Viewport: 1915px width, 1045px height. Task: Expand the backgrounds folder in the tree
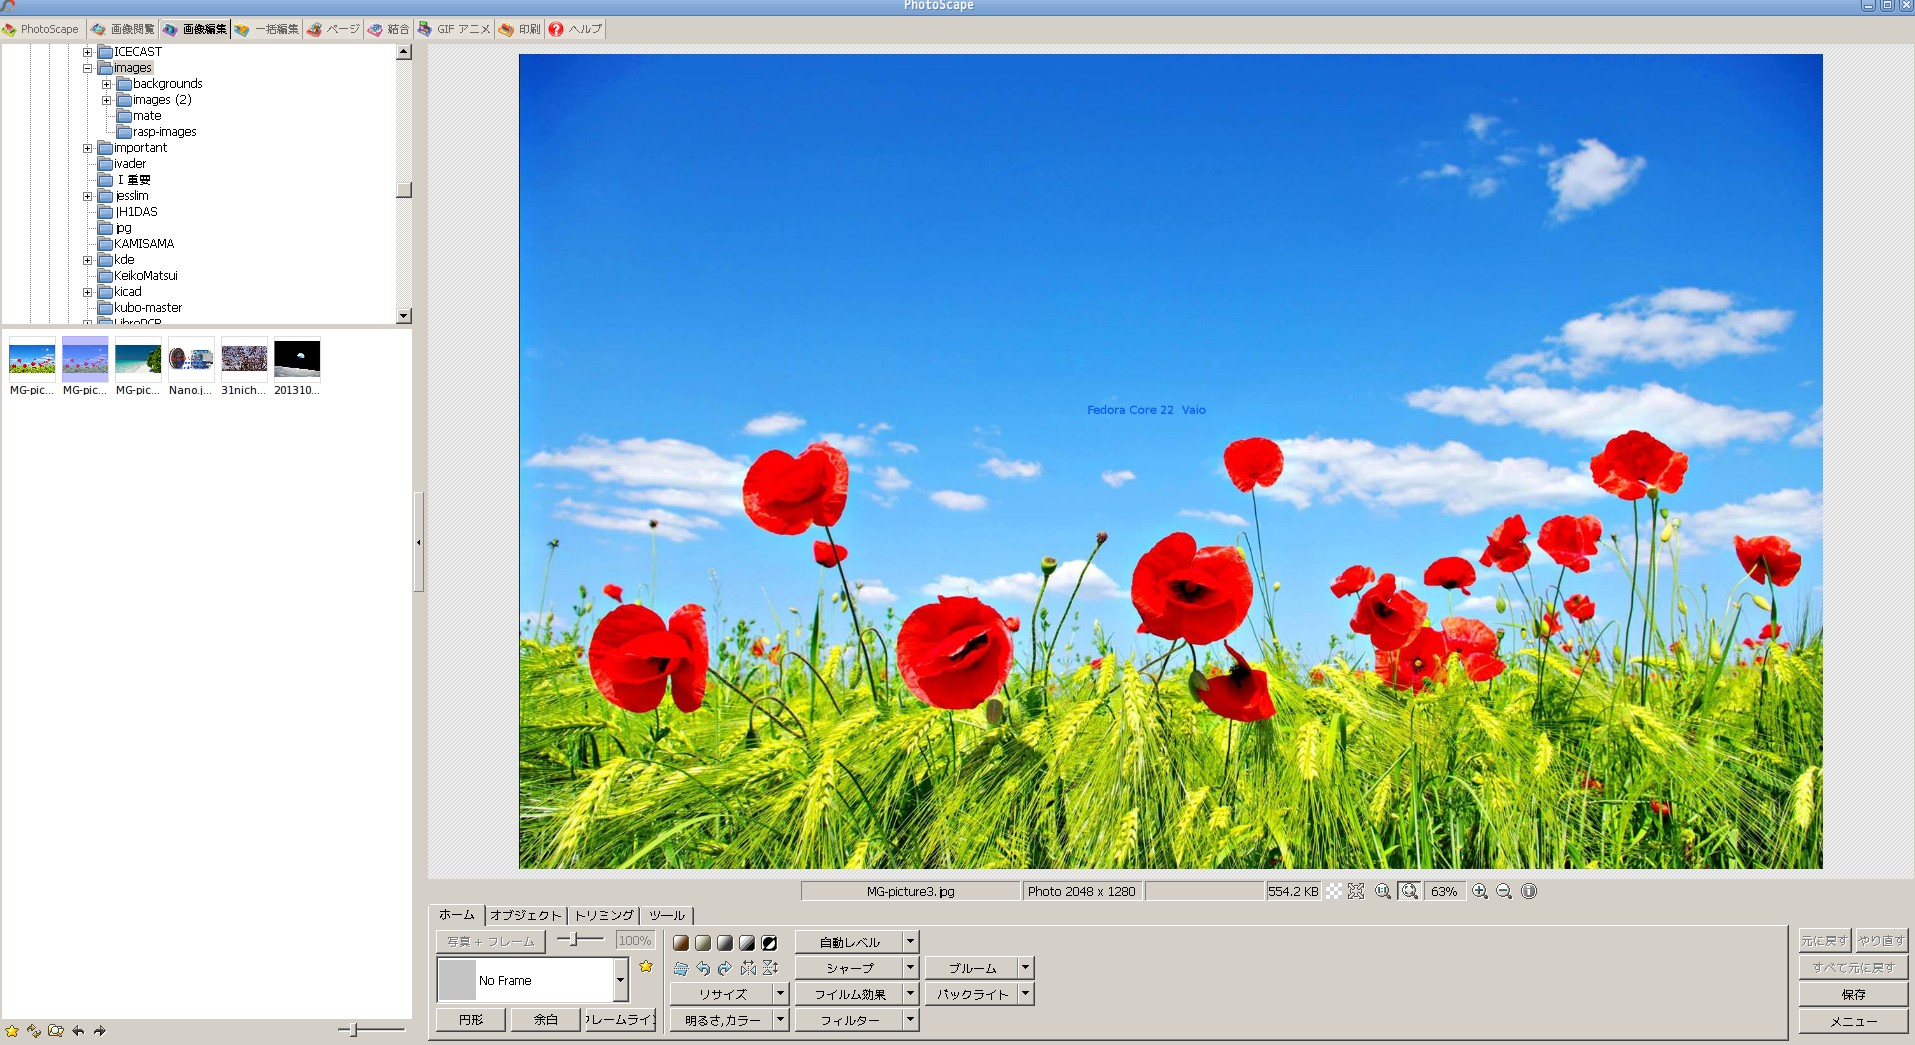108,83
